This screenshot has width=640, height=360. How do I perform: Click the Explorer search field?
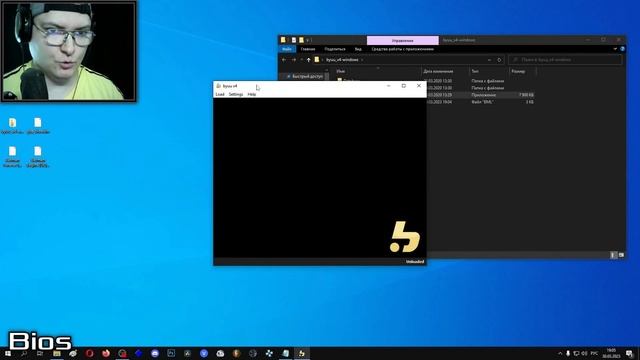pos(565,60)
